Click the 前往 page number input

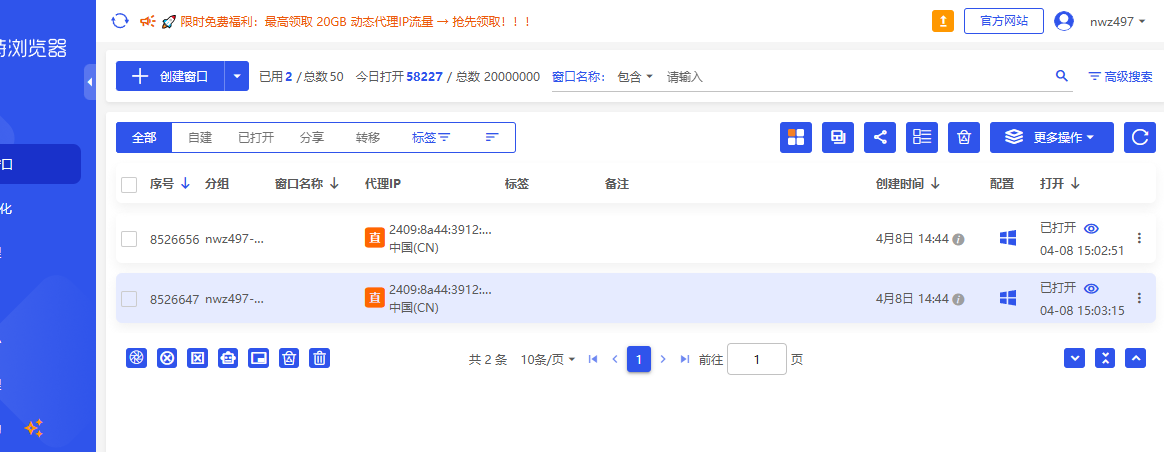point(756,359)
